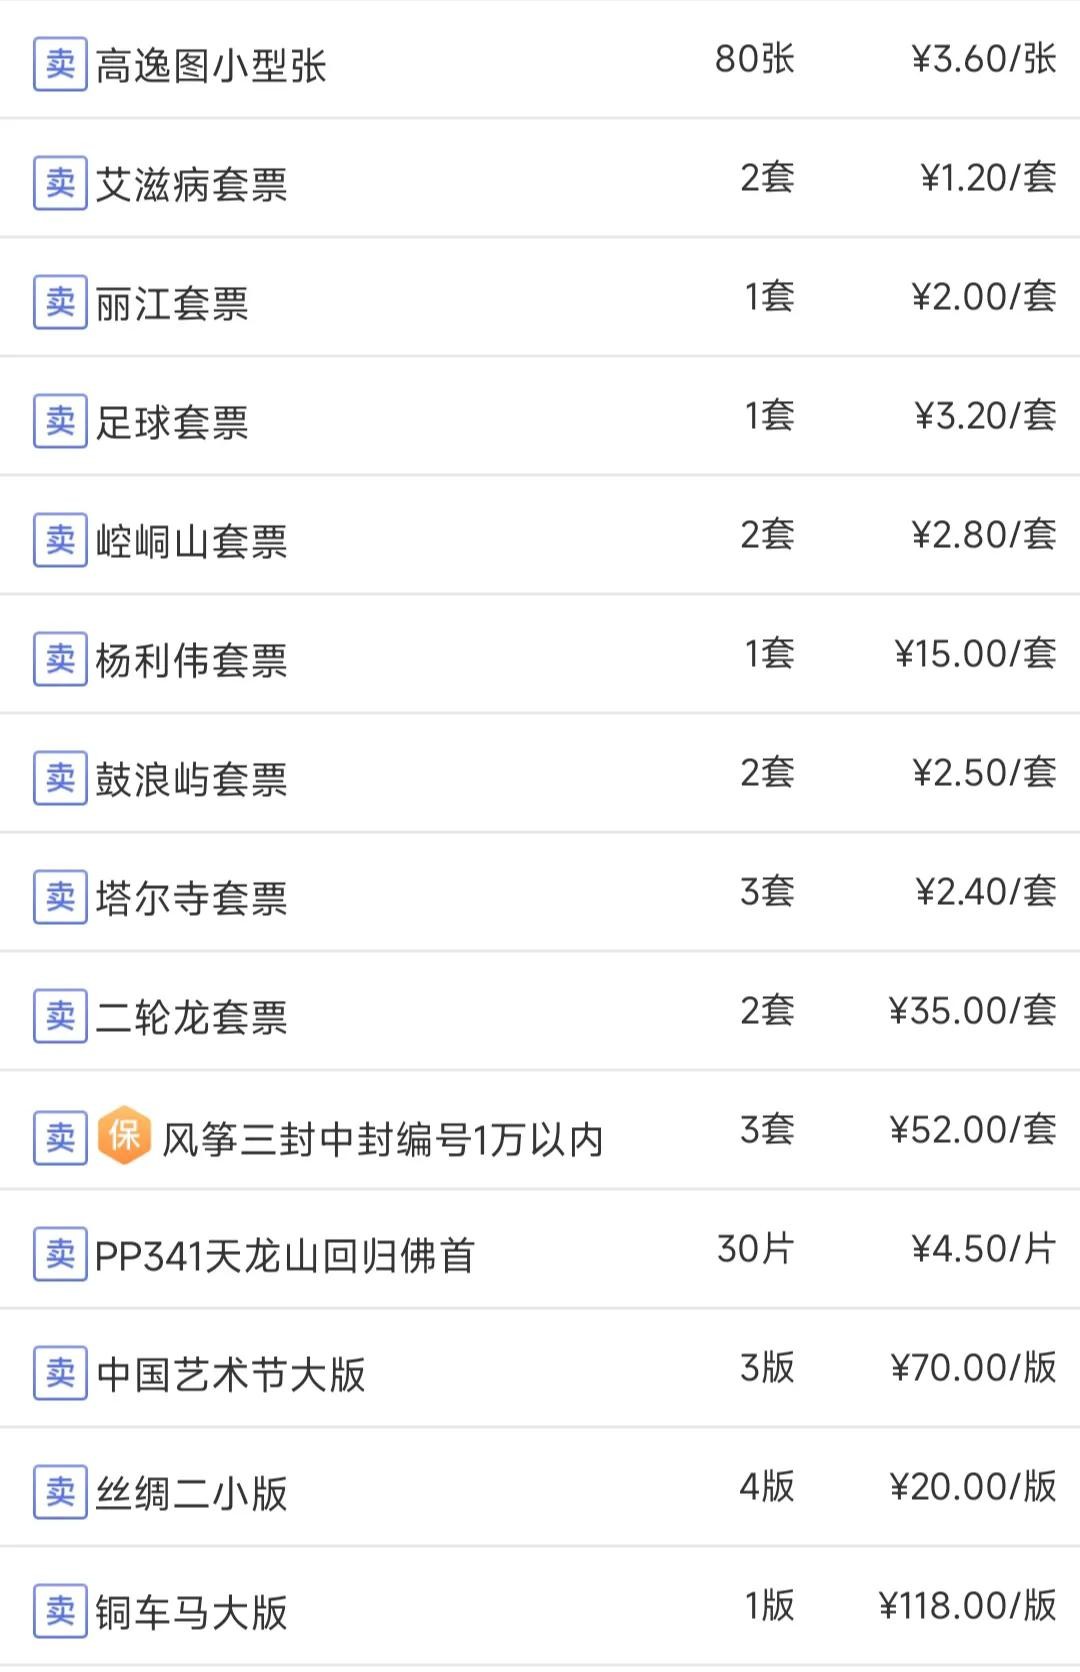The width and height of the screenshot is (1080, 1672).
Task: View the 二轮龙套票 listing
Action: 191,1017
